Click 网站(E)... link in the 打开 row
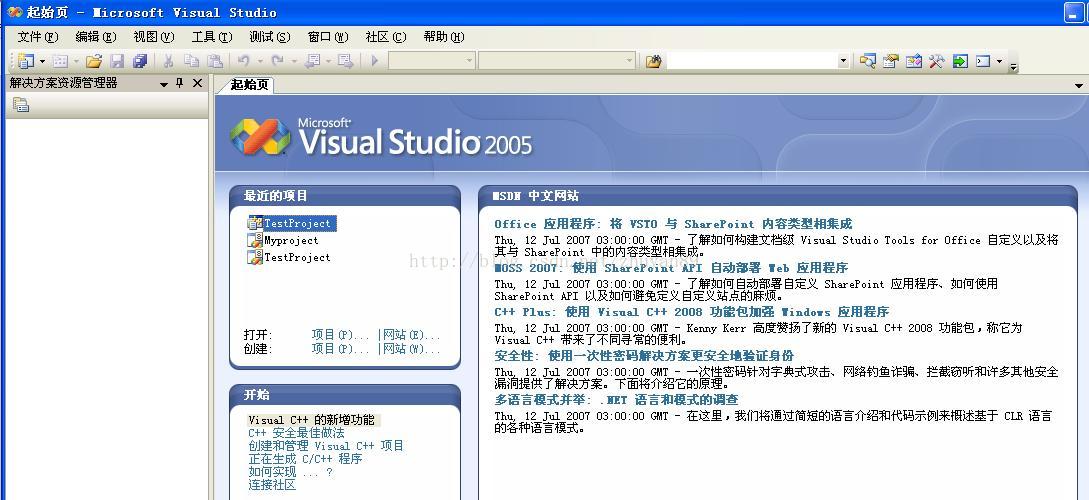Image resolution: width=1089 pixels, height=500 pixels. (412, 335)
